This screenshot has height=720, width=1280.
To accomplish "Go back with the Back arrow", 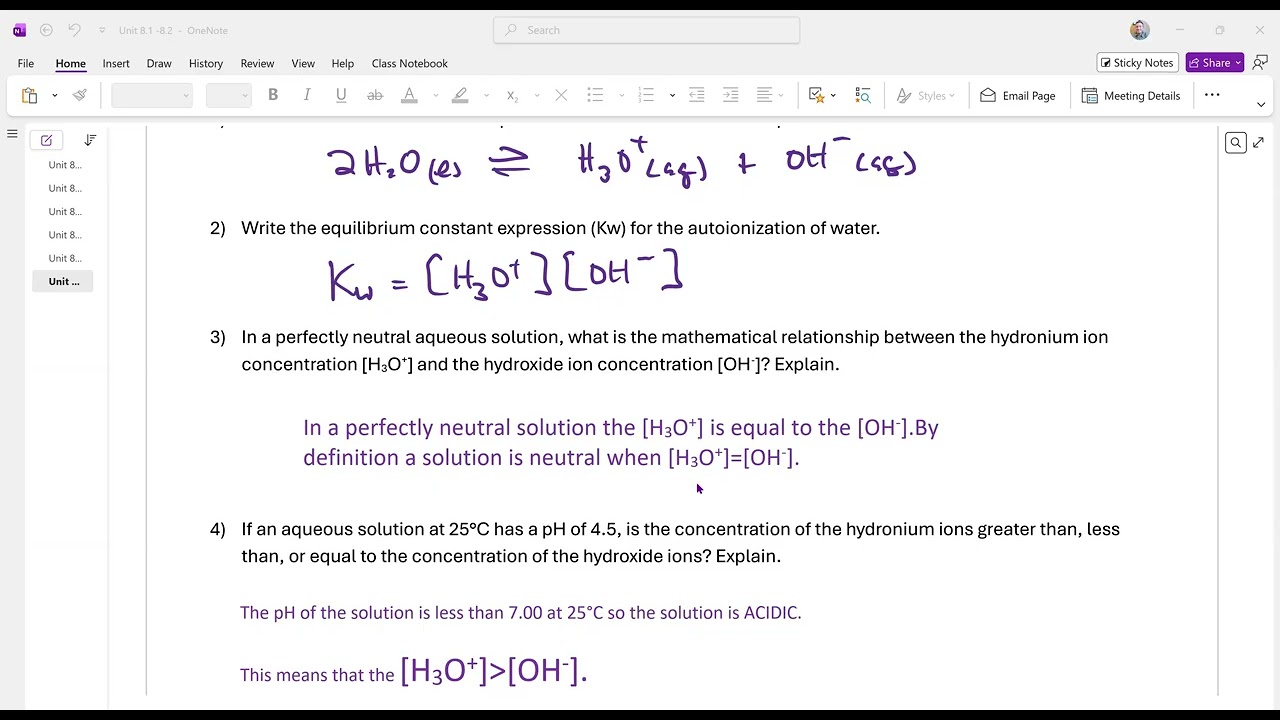I will pyautogui.click(x=46, y=30).
